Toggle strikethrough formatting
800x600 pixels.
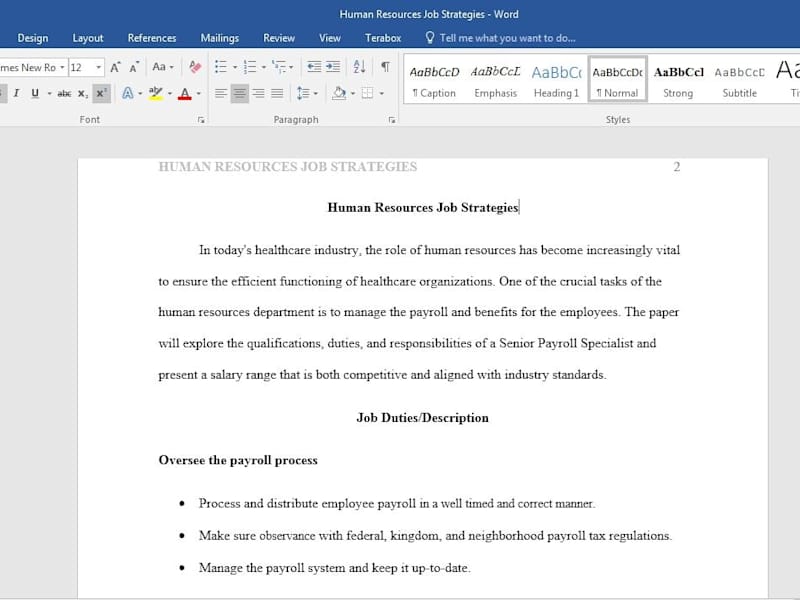(64, 93)
